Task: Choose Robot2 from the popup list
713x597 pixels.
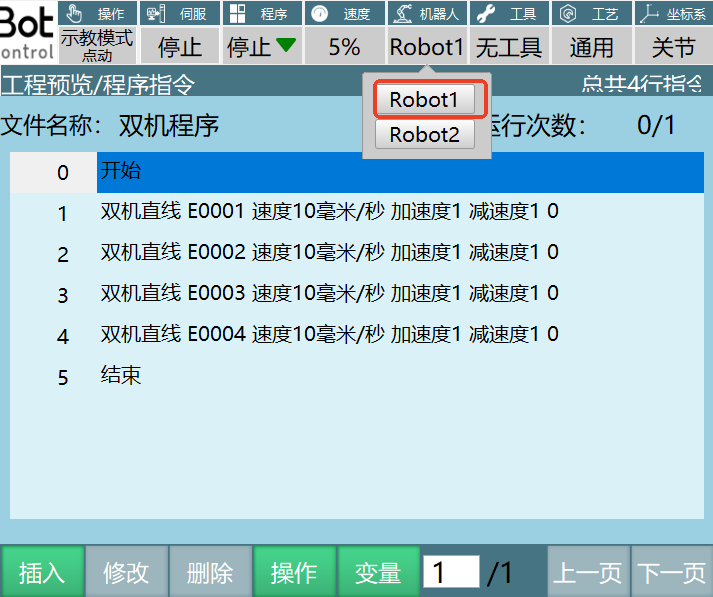Action: (424, 134)
